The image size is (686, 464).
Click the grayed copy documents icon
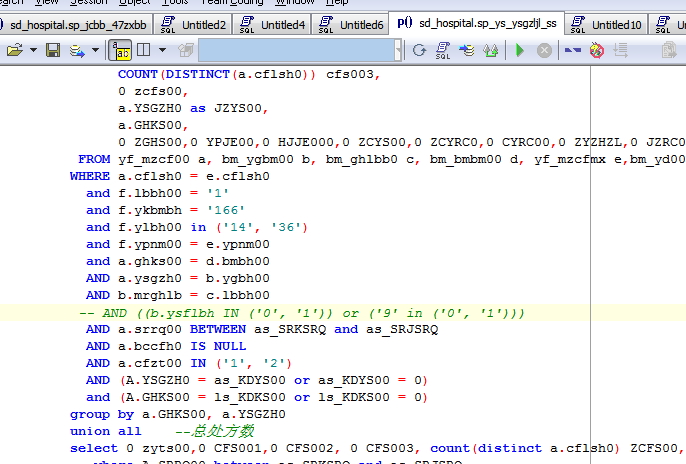tap(669, 50)
